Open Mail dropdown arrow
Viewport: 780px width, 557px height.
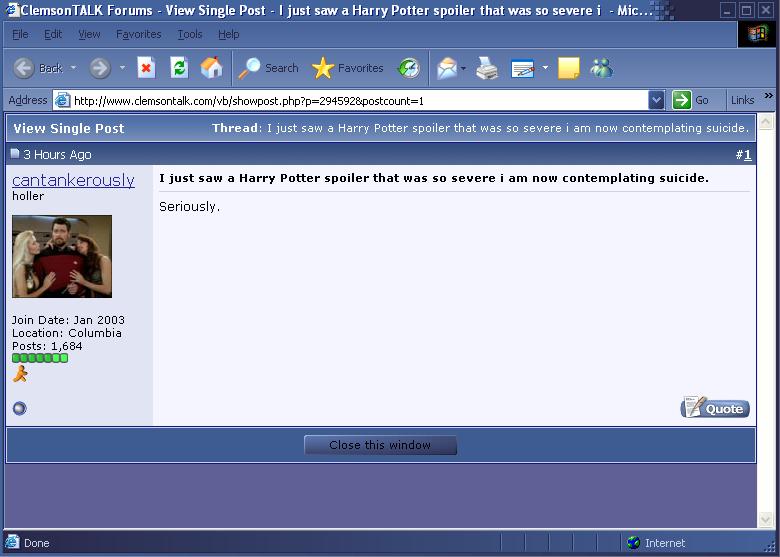(x=464, y=68)
